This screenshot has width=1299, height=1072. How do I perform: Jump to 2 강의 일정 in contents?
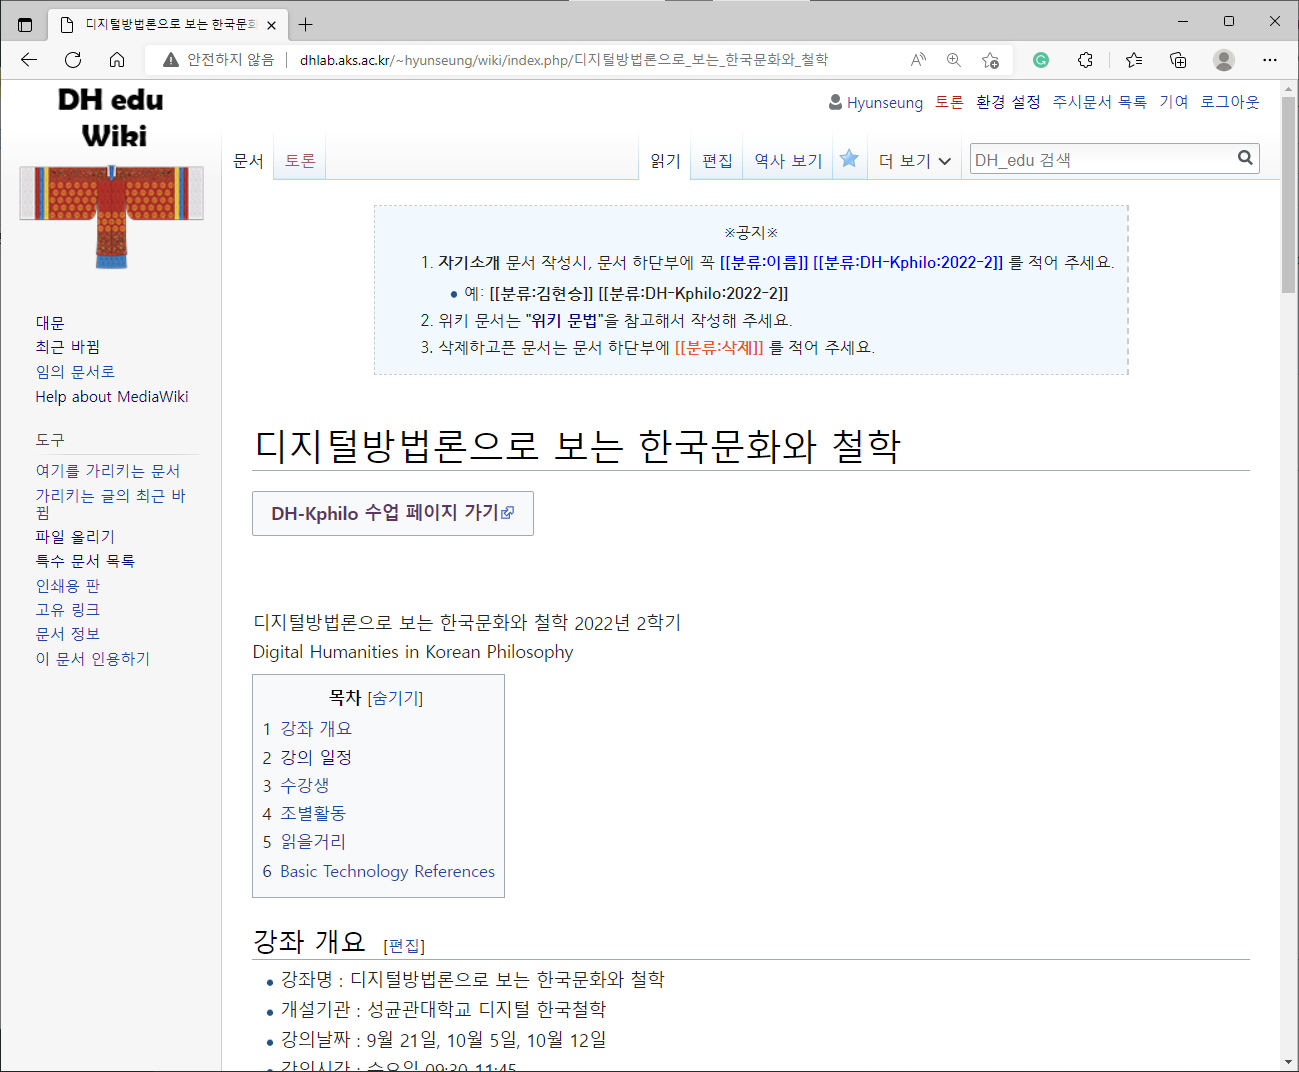(x=307, y=758)
